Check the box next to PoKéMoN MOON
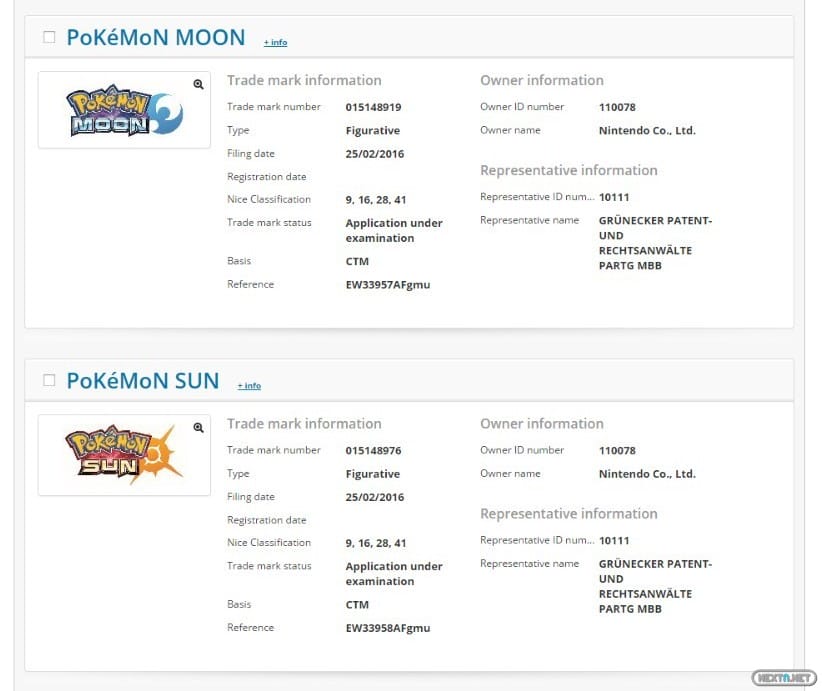The width and height of the screenshot is (822, 691). pyautogui.click(x=48, y=36)
